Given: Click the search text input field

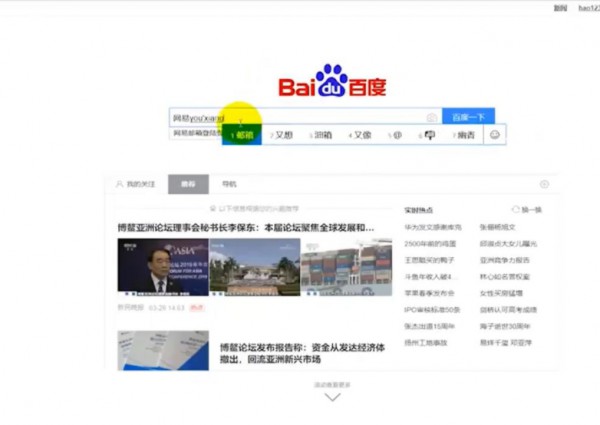Looking at the screenshot, I should click(x=300, y=117).
